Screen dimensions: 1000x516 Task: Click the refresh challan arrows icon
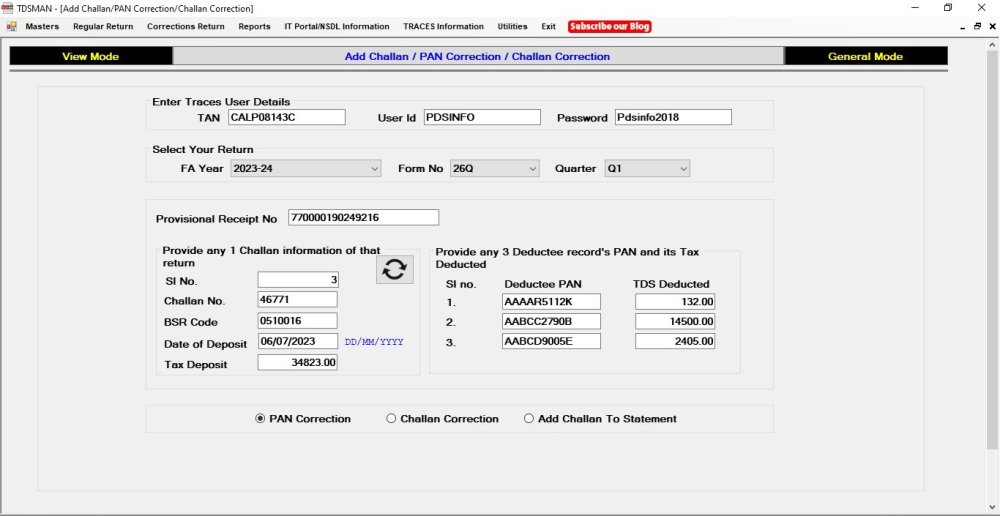tap(394, 270)
